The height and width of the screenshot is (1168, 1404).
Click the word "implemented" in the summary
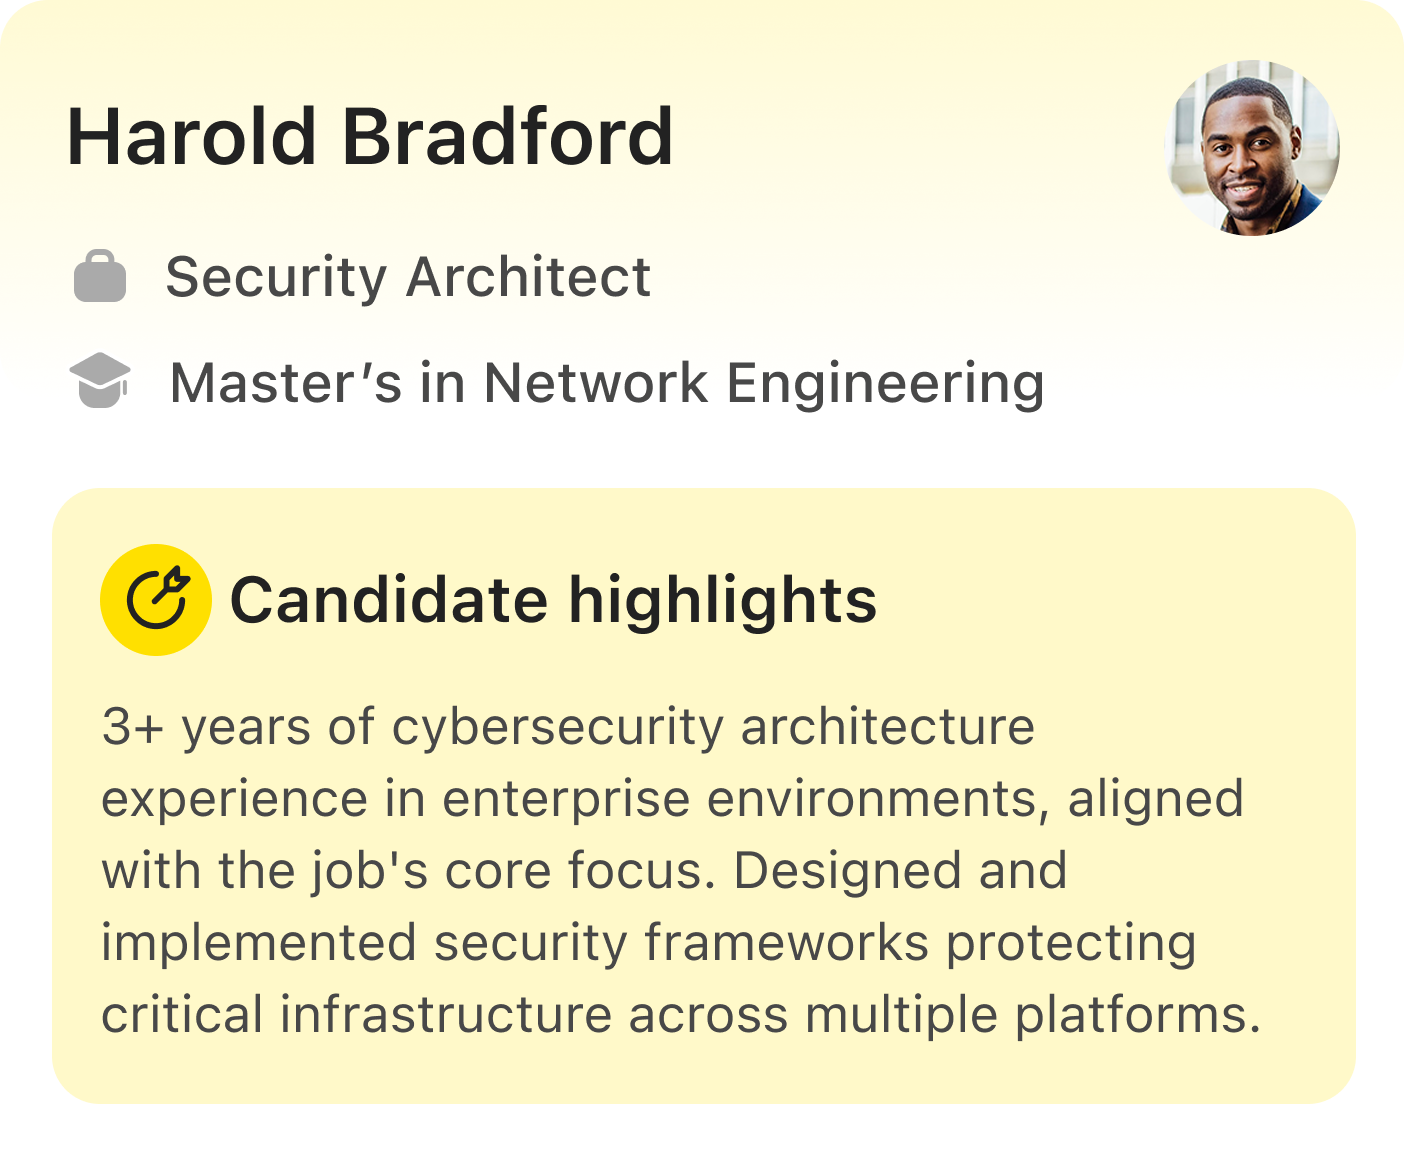pos(259,943)
